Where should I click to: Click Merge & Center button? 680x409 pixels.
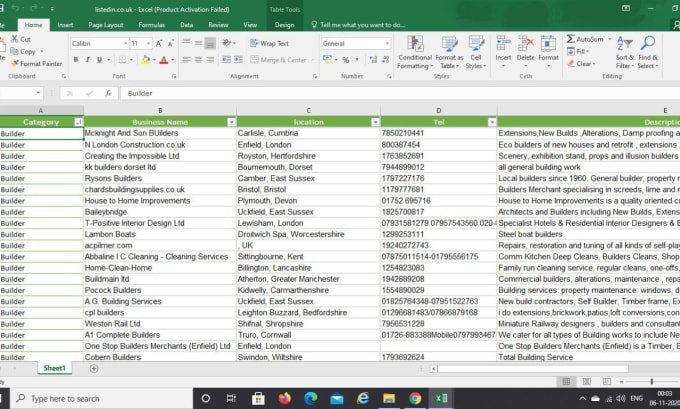coord(278,60)
